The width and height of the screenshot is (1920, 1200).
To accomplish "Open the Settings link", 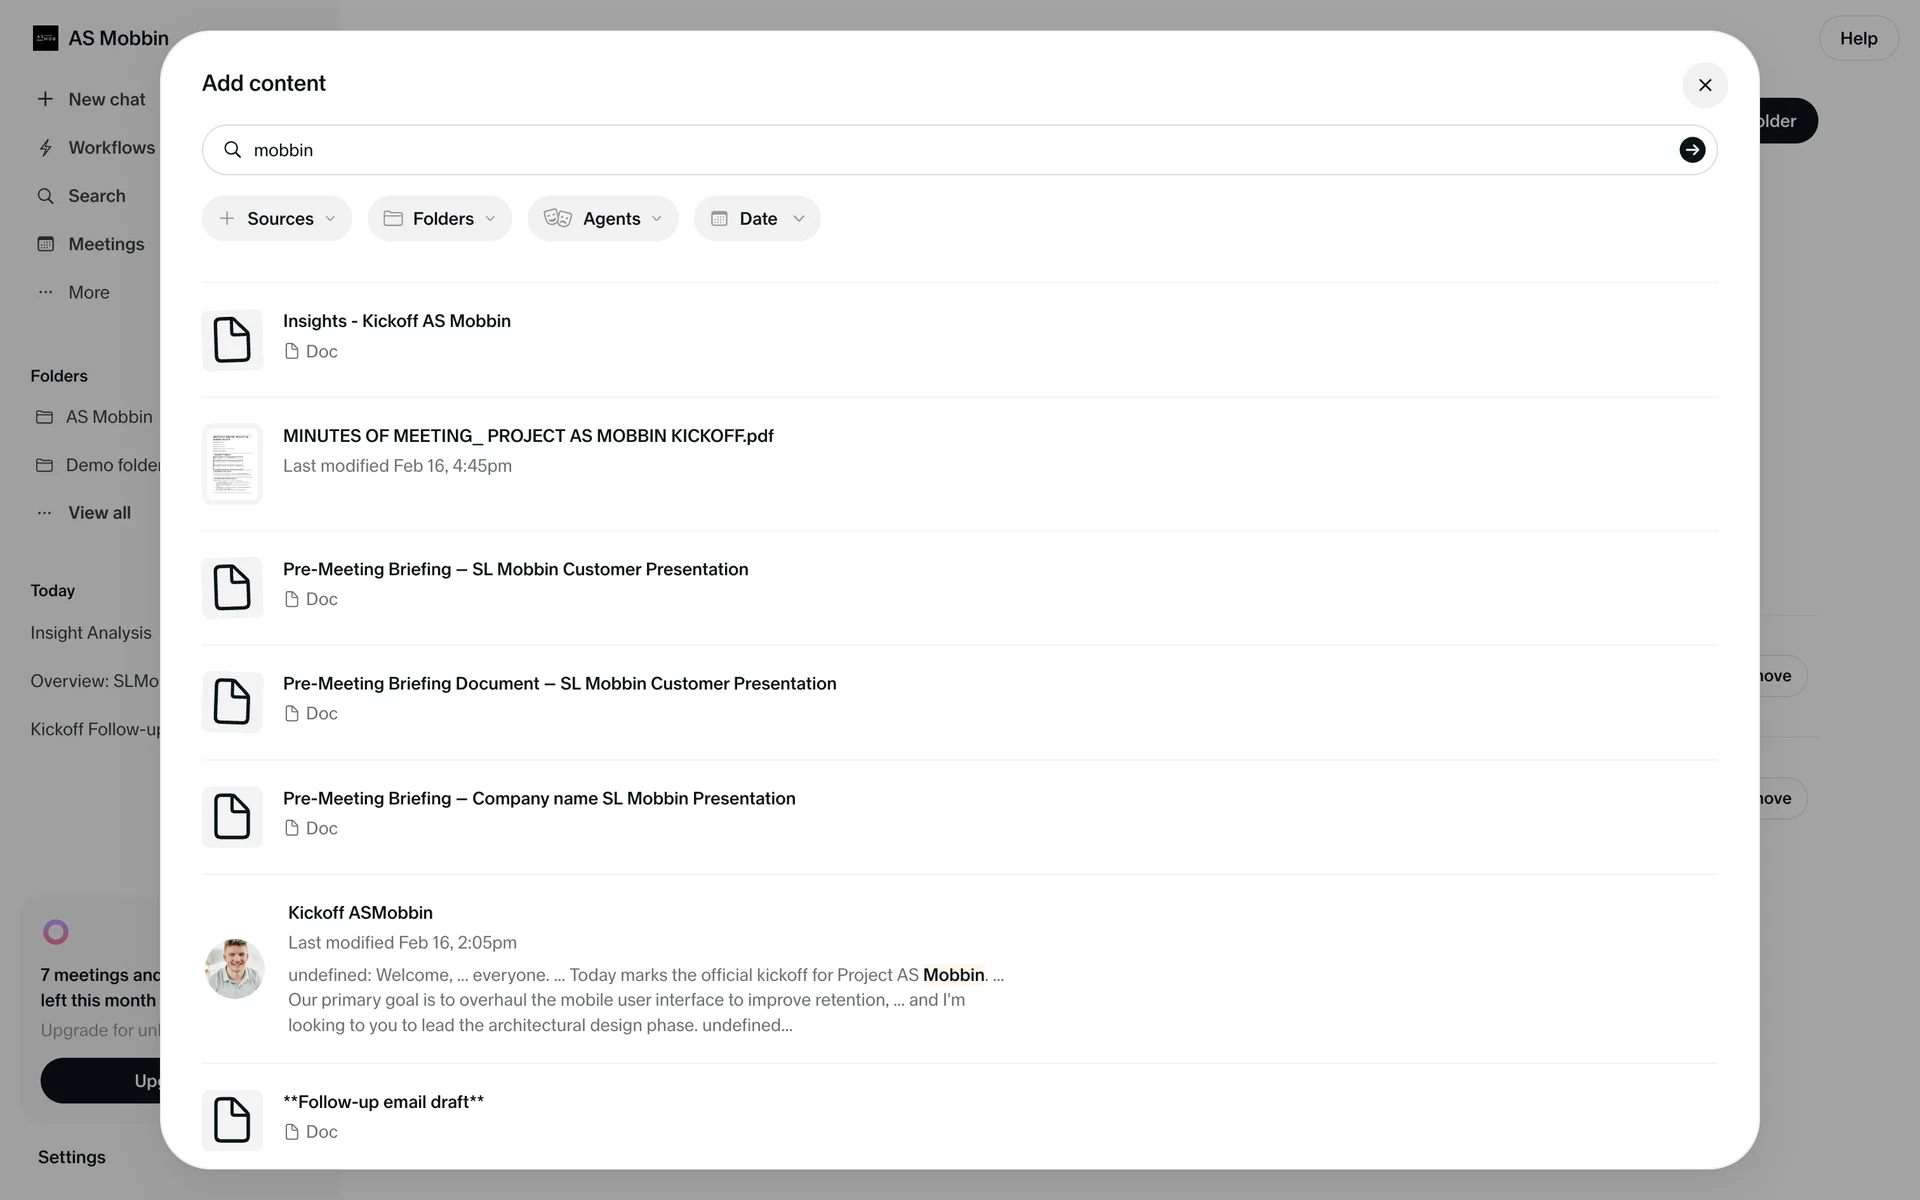I will pyautogui.click(x=72, y=1157).
